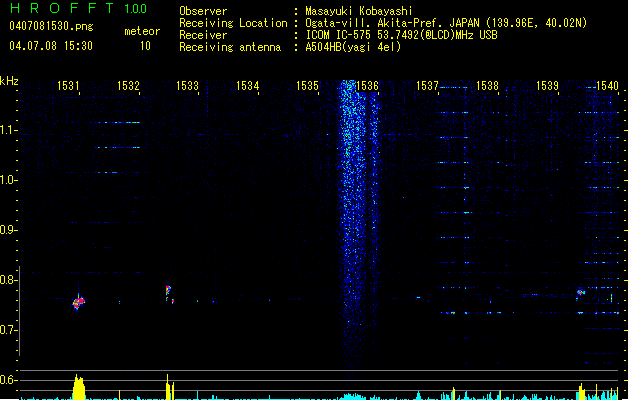Click the A504HB(yagi 4el) antenna text
629x400 pixels.
353,47
